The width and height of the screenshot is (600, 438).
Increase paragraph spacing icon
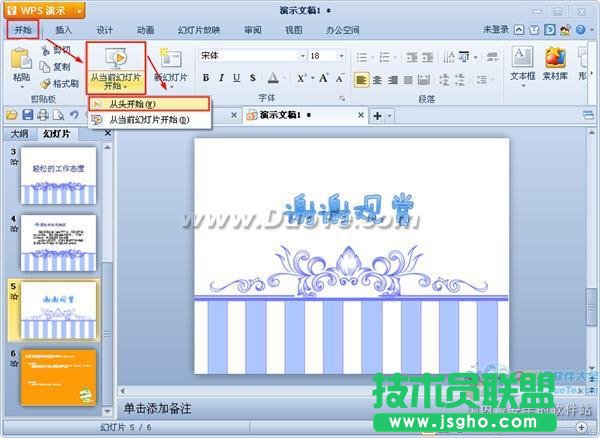click(444, 80)
